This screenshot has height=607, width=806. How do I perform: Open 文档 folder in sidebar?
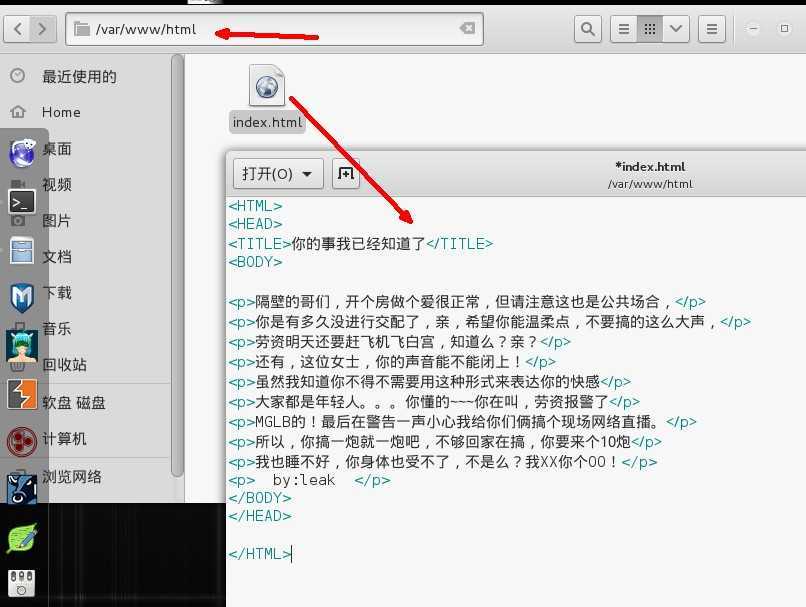[57, 257]
